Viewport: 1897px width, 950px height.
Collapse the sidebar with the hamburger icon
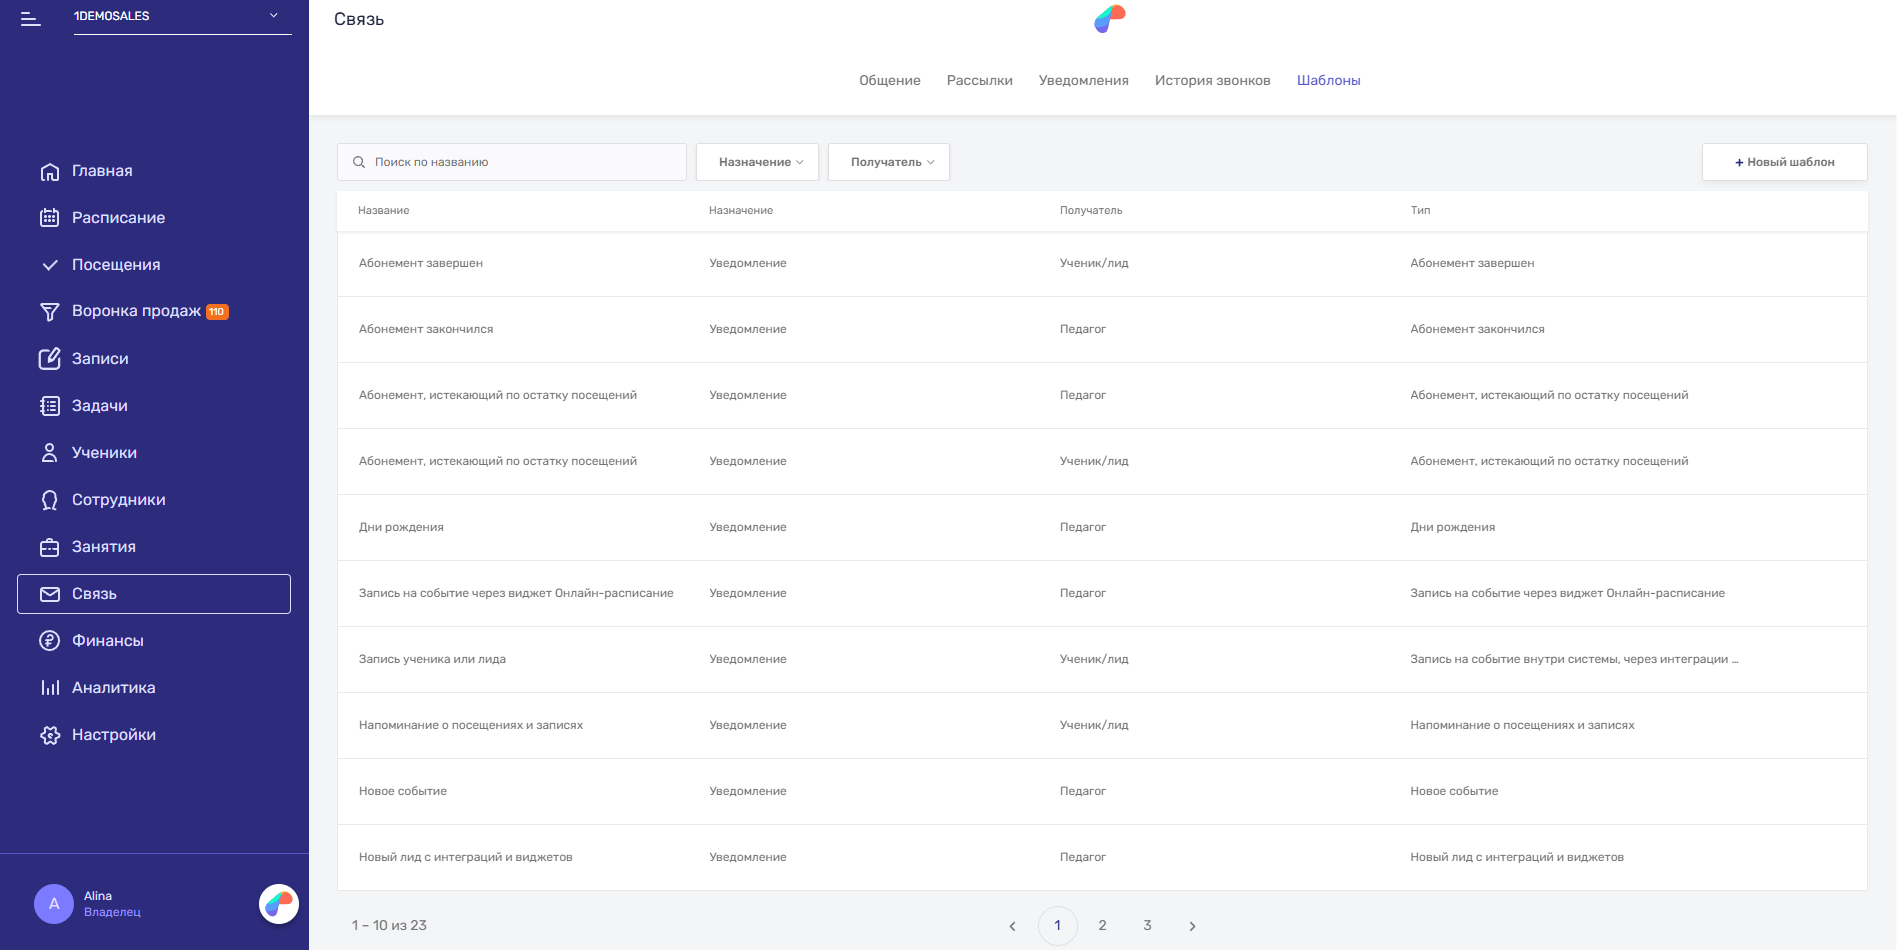[x=30, y=18]
